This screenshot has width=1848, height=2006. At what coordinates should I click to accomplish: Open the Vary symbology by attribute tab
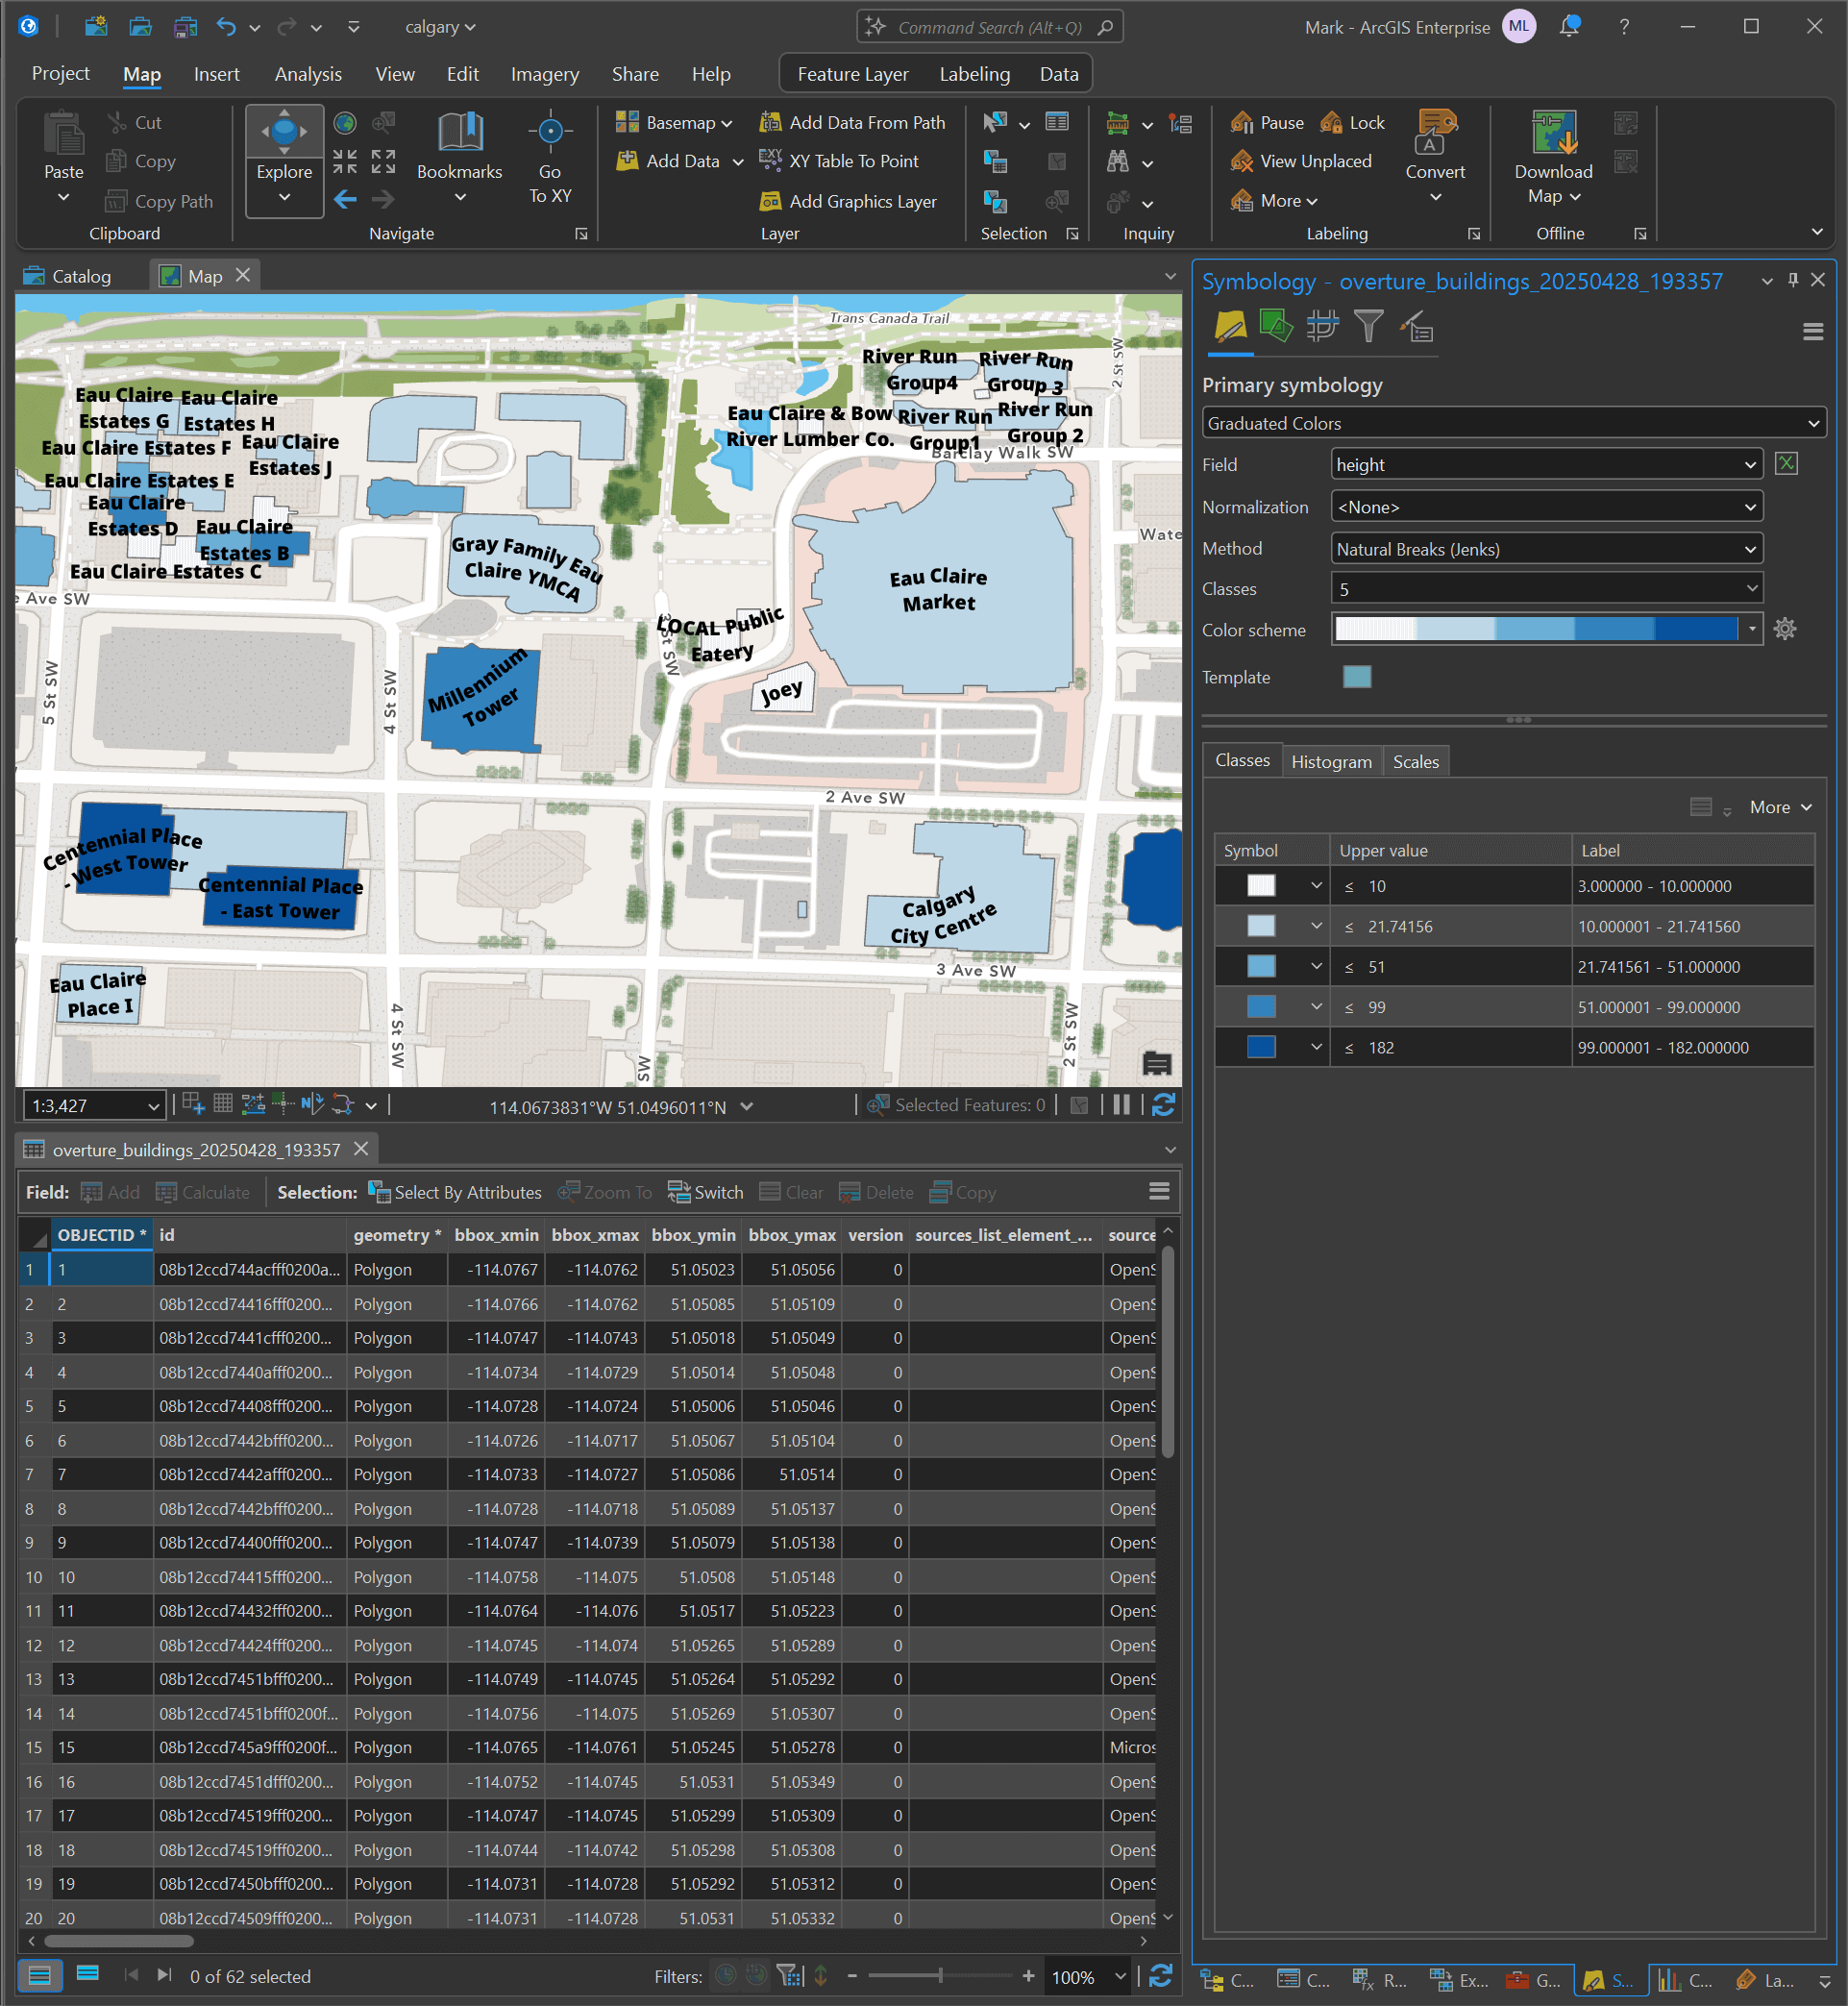[x=1276, y=326]
